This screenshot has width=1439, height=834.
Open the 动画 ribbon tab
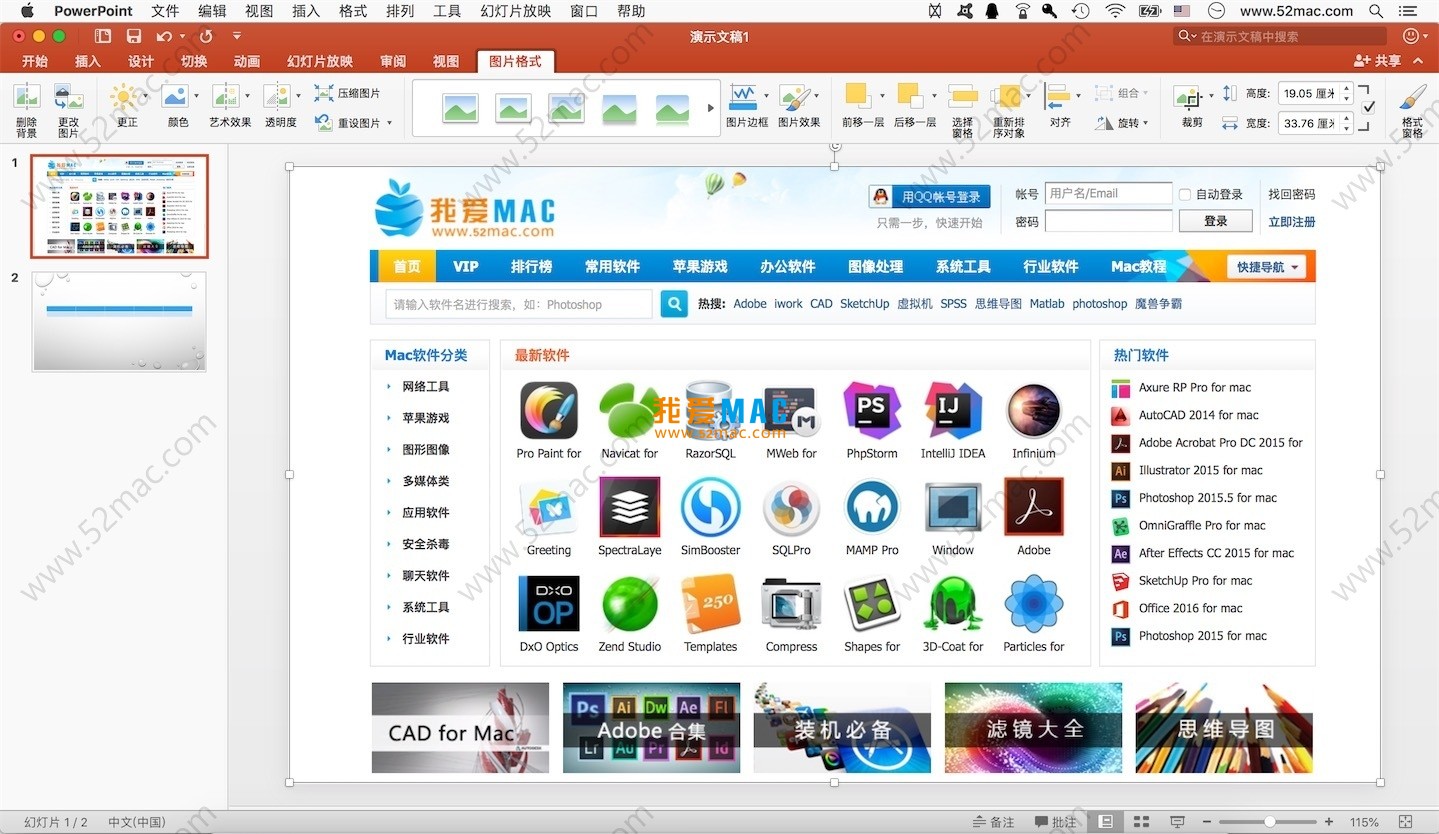[247, 61]
